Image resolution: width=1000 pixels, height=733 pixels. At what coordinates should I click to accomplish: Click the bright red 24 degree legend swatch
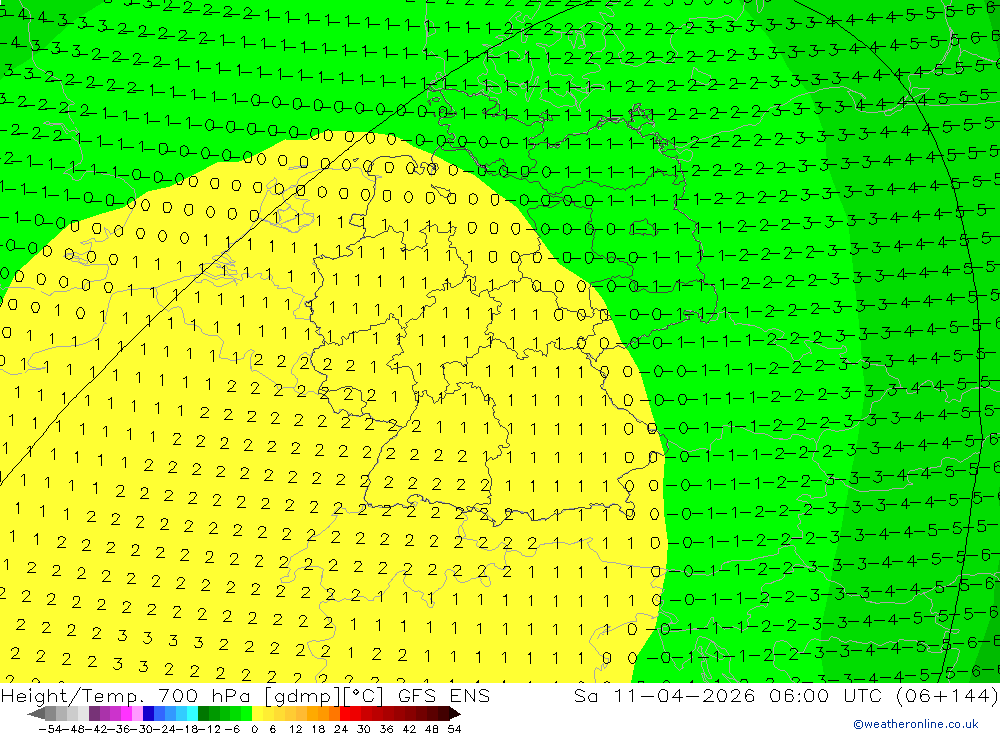coord(344,713)
